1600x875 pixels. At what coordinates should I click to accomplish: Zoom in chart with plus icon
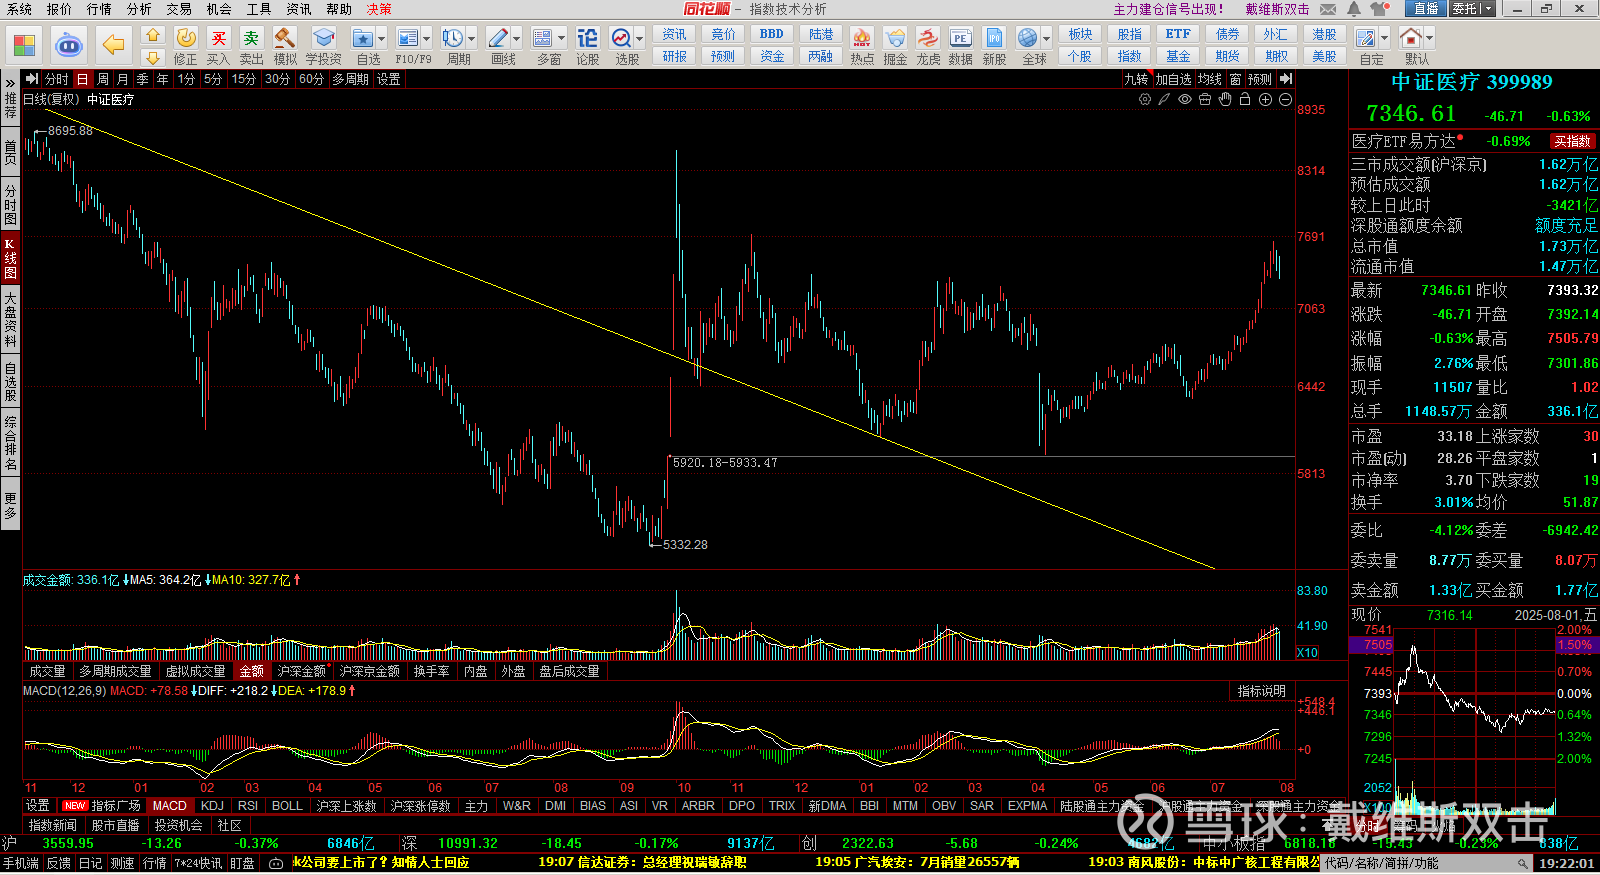tap(1265, 99)
